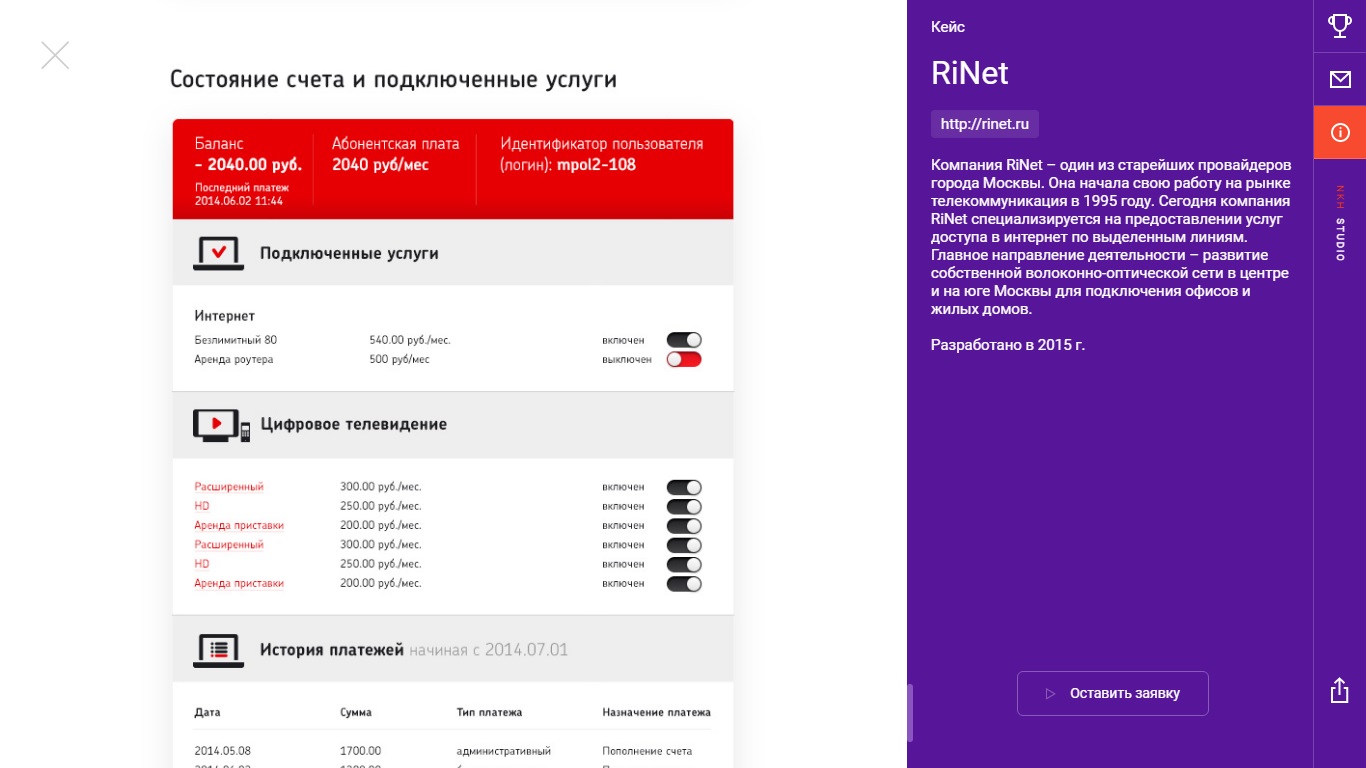Click the 540.00 руб./мес. price
The height and width of the screenshot is (768, 1366).
(x=410, y=340)
